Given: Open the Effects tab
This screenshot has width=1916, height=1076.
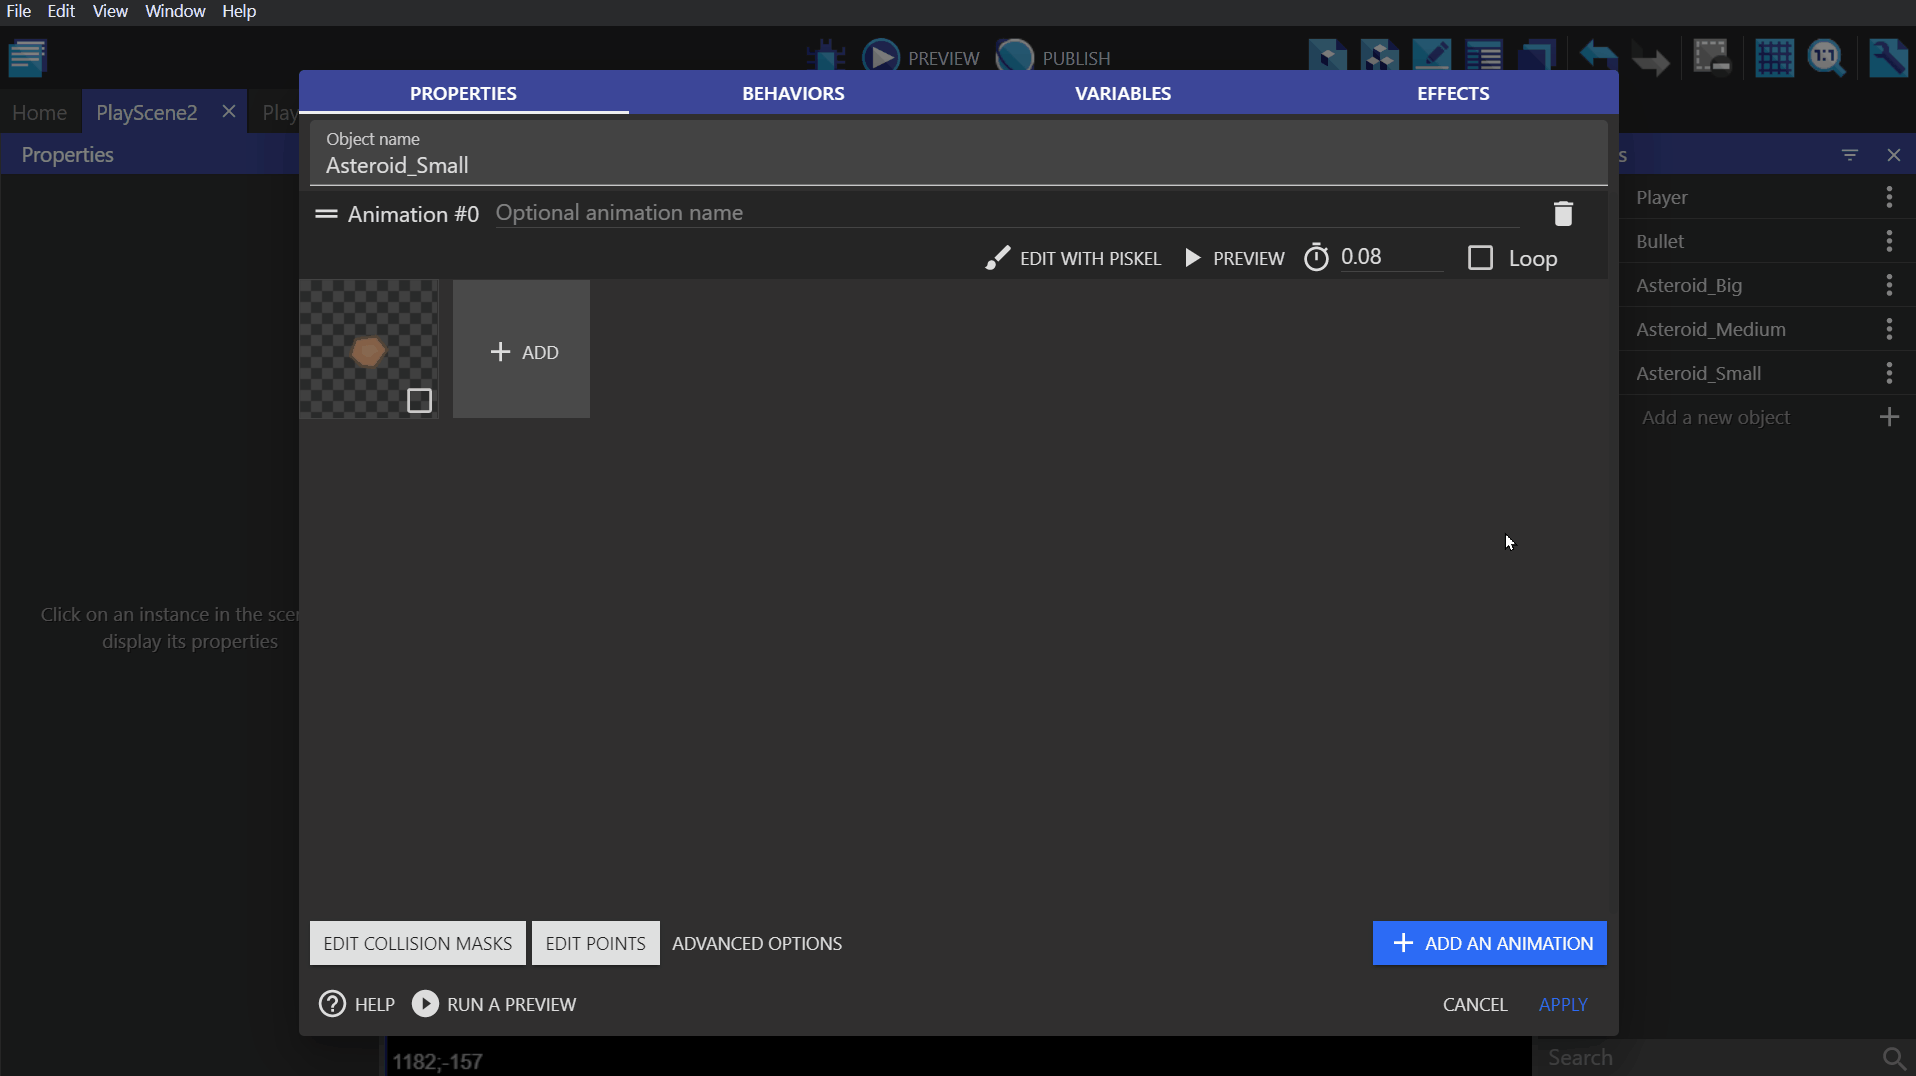Looking at the screenshot, I should (1453, 93).
